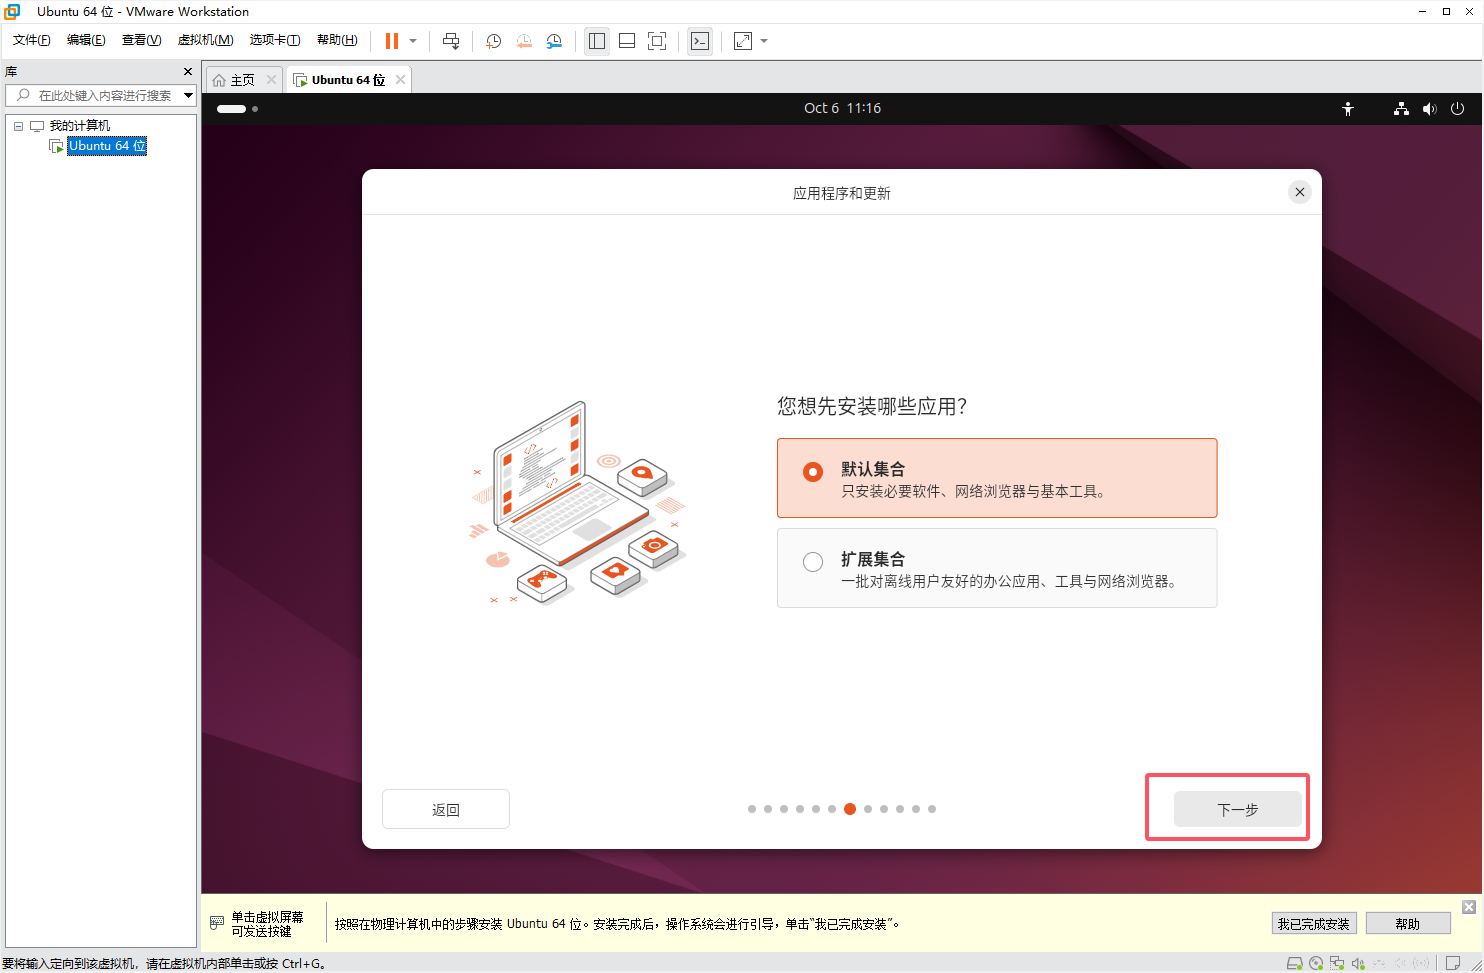Viewport: 1484px width, 973px height.
Task: Open the Oct 6 11:16 clock menu
Action: click(842, 108)
